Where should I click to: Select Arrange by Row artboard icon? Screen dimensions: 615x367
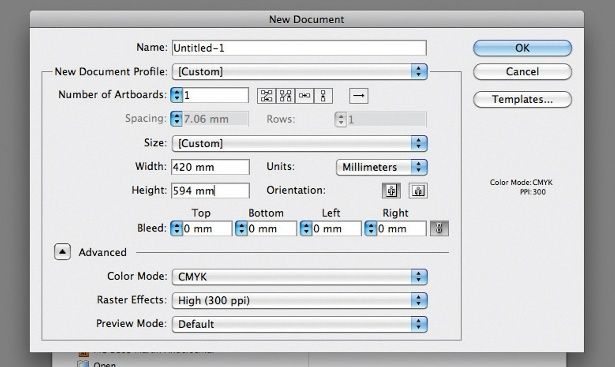pos(304,96)
